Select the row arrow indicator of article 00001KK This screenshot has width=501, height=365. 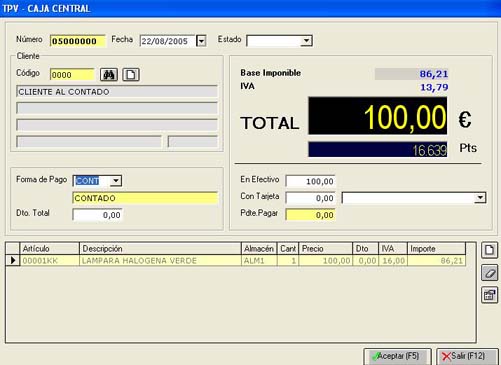[x=13, y=260]
